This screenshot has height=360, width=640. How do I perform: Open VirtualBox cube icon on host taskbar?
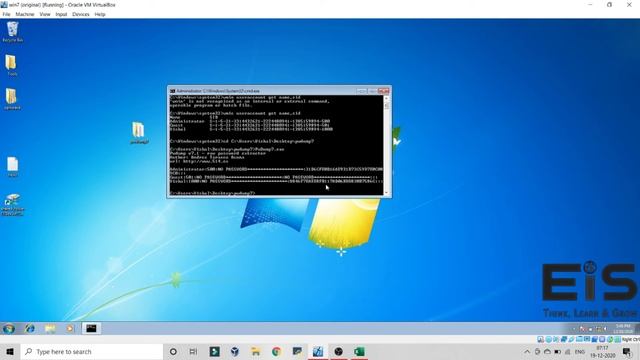[235, 351]
